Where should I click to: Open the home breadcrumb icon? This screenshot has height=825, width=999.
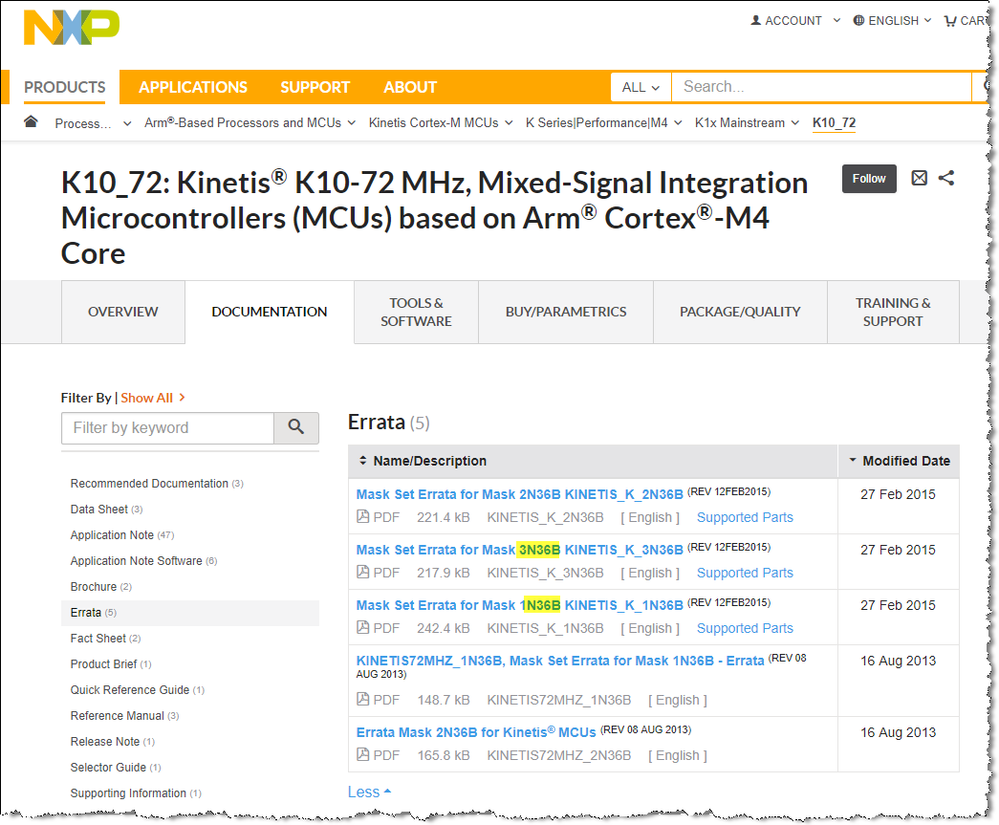[x=31, y=122]
